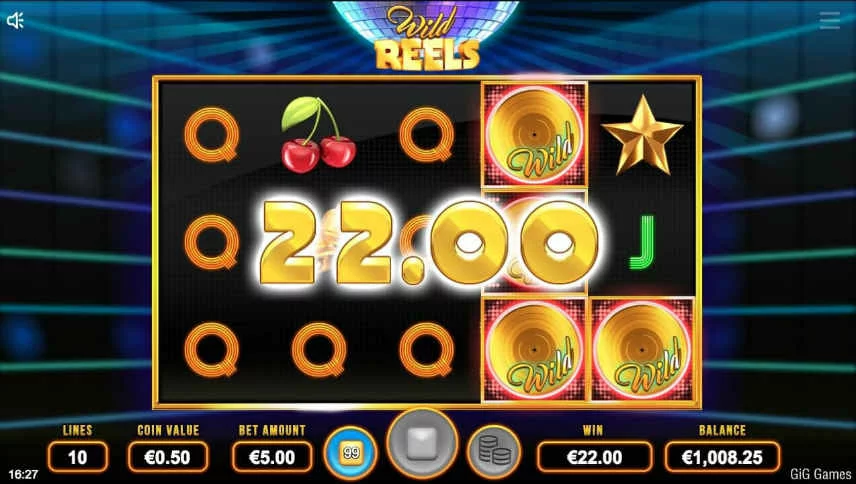Toggle the sound mute speaker icon
This screenshot has height=484, width=856.
[x=15, y=21]
